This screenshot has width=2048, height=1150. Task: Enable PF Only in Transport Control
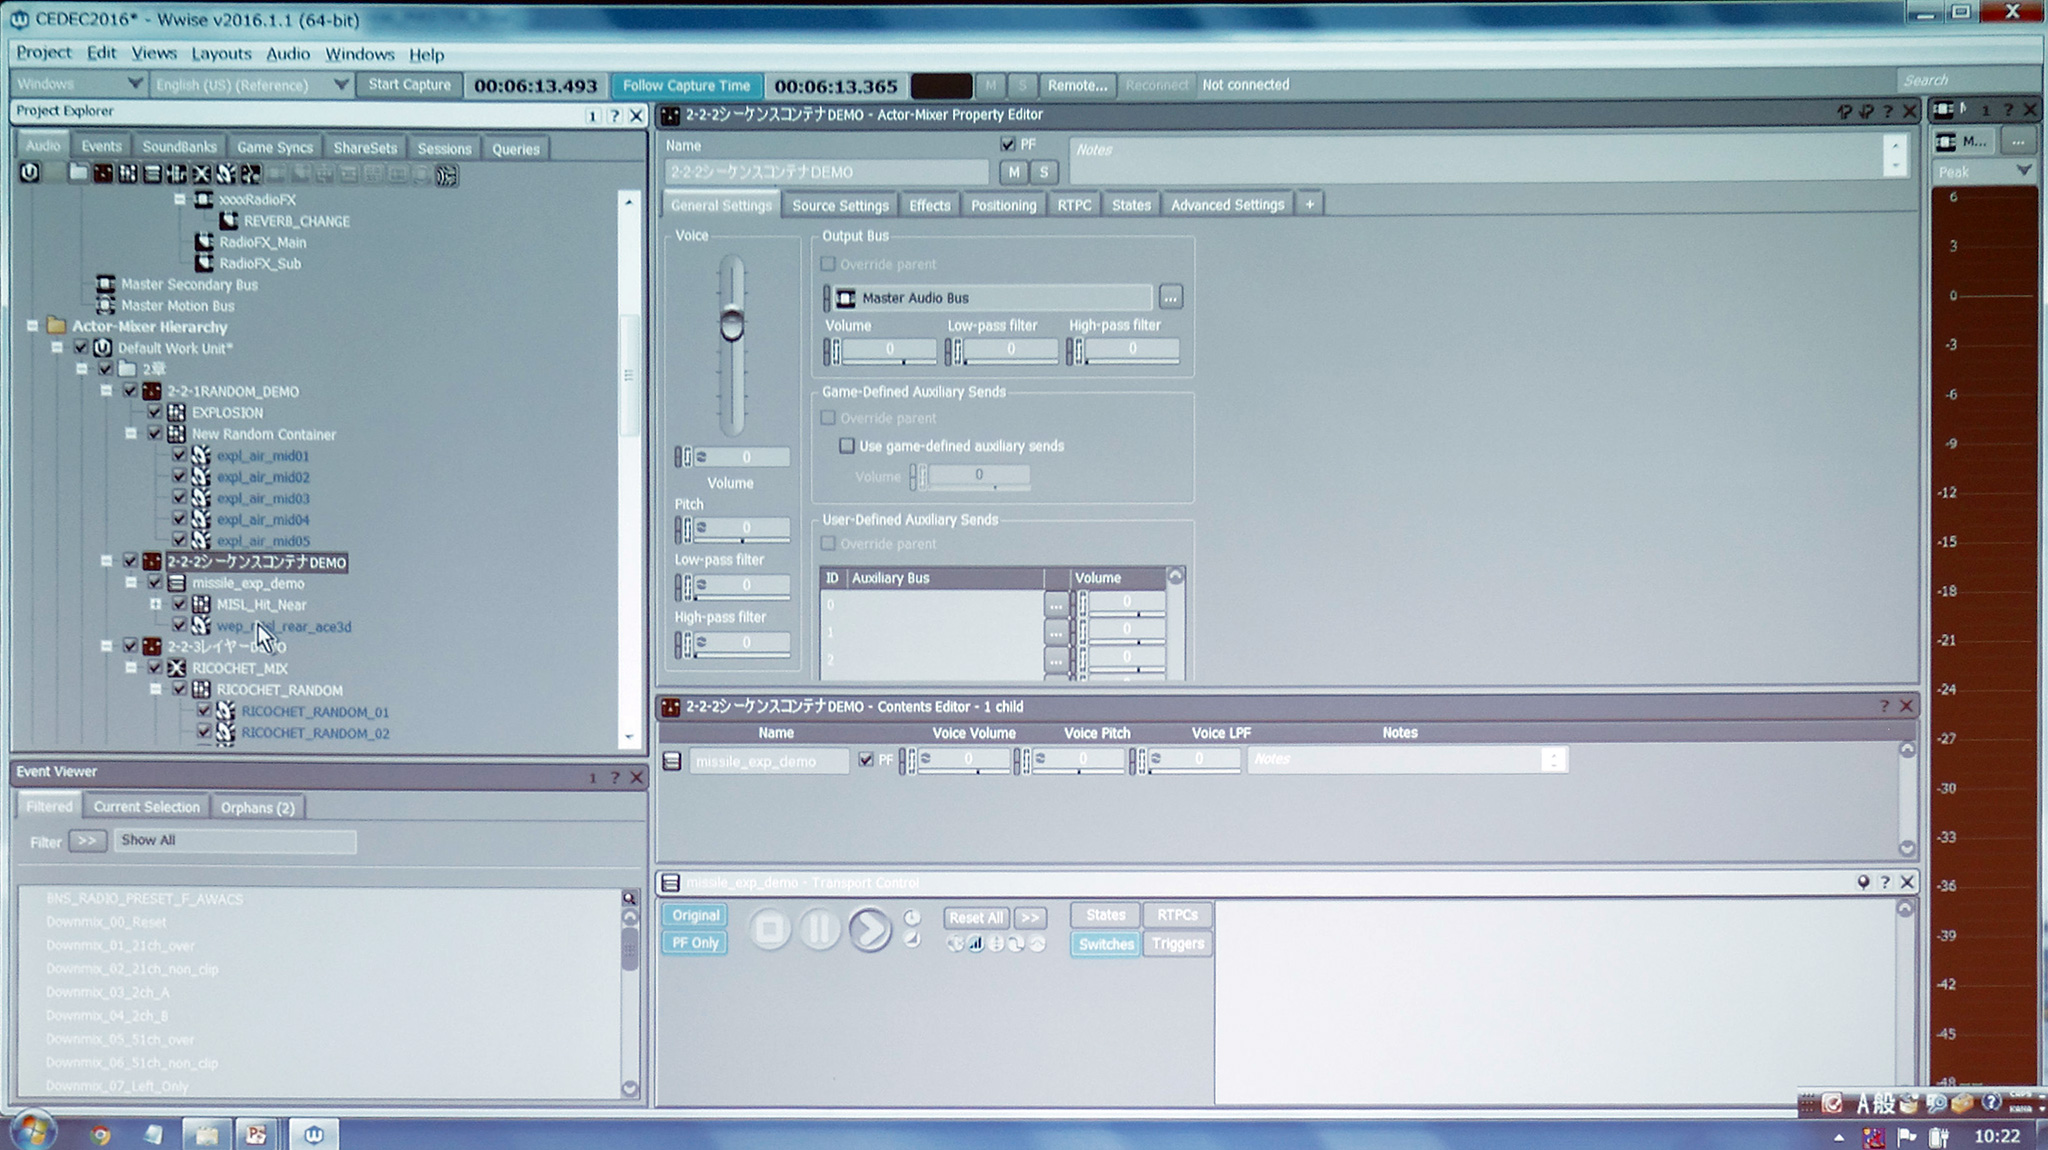(695, 942)
